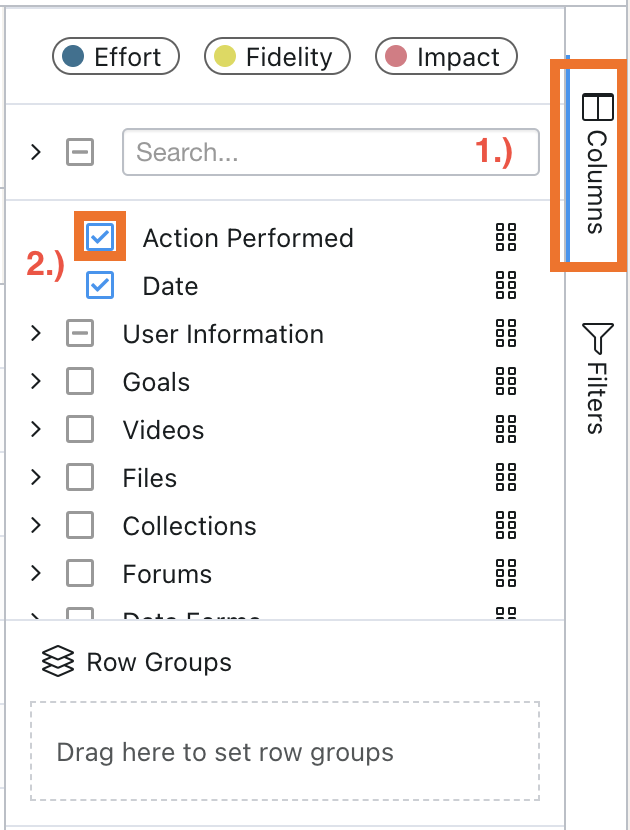
Task: Click grip icon on the Files row
Action: (506, 478)
